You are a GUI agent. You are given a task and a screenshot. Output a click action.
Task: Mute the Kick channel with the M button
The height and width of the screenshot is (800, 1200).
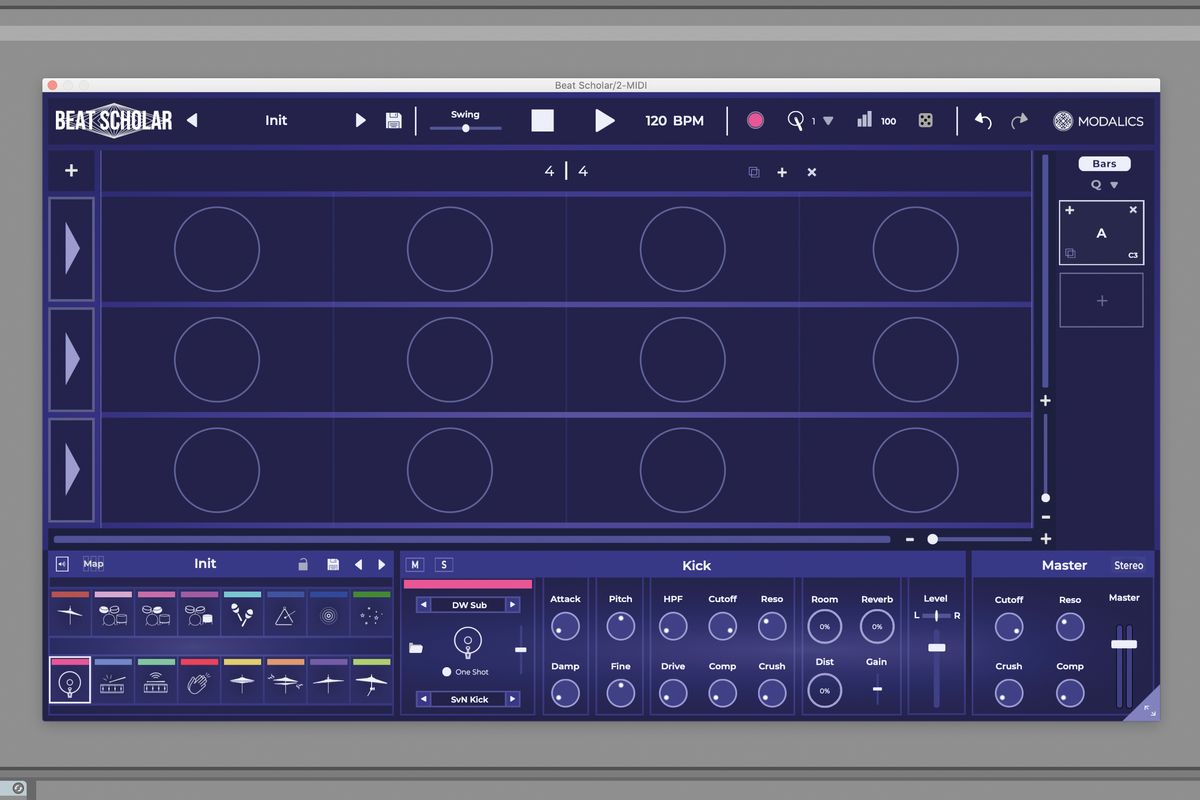pyautogui.click(x=414, y=564)
